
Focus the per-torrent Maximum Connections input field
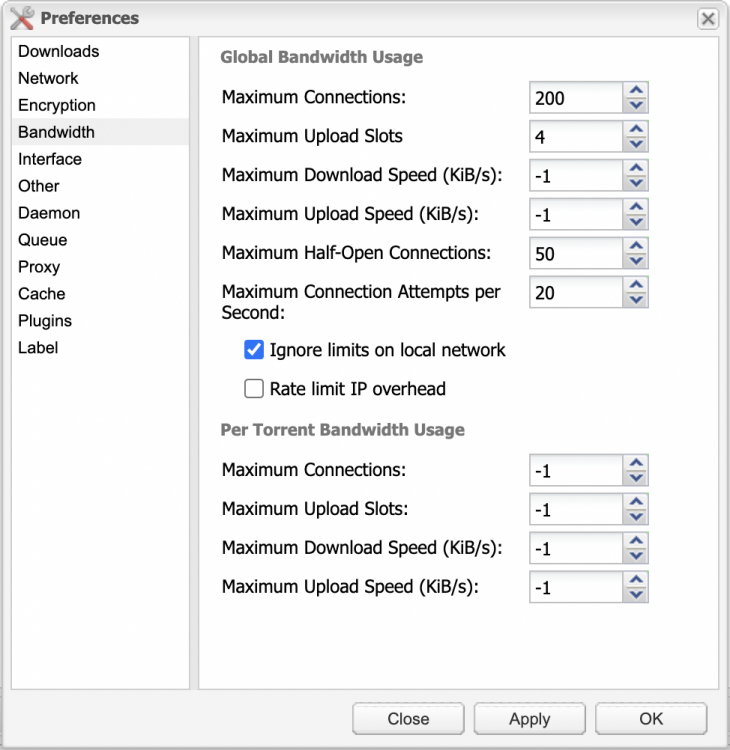[576, 470]
